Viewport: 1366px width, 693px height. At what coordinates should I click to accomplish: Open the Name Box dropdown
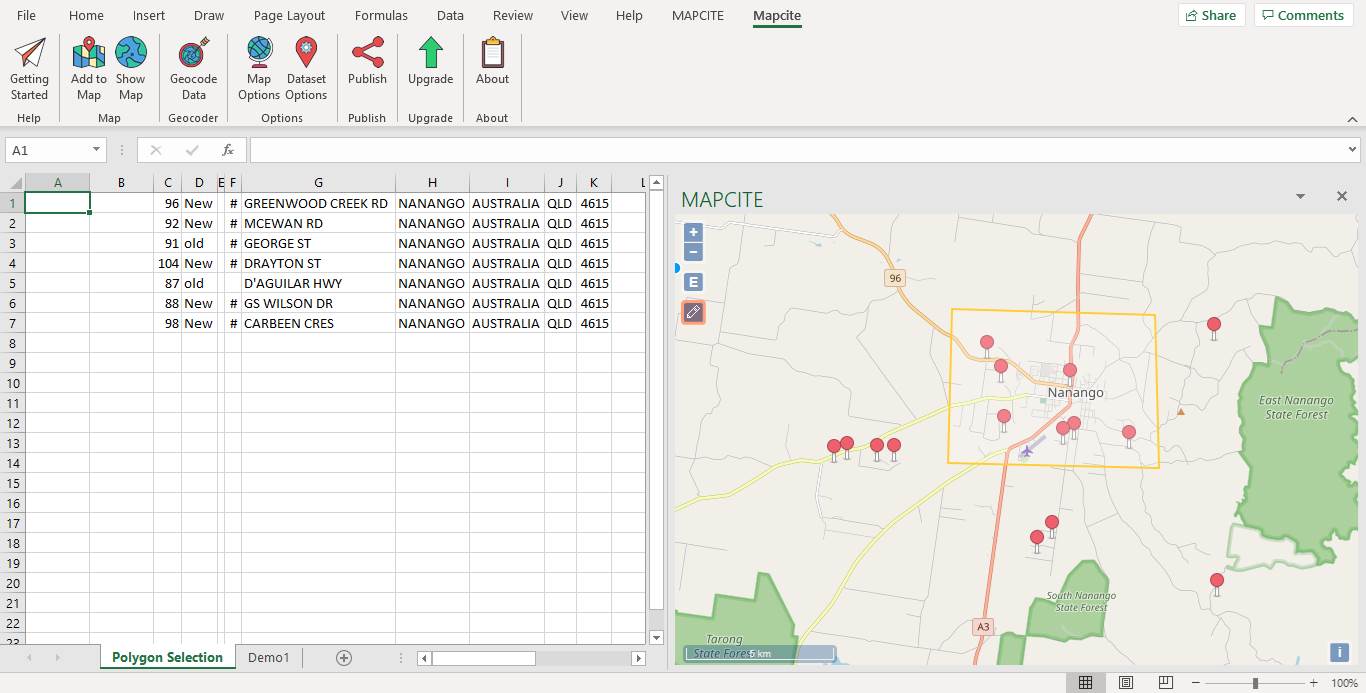click(x=96, y=149)
